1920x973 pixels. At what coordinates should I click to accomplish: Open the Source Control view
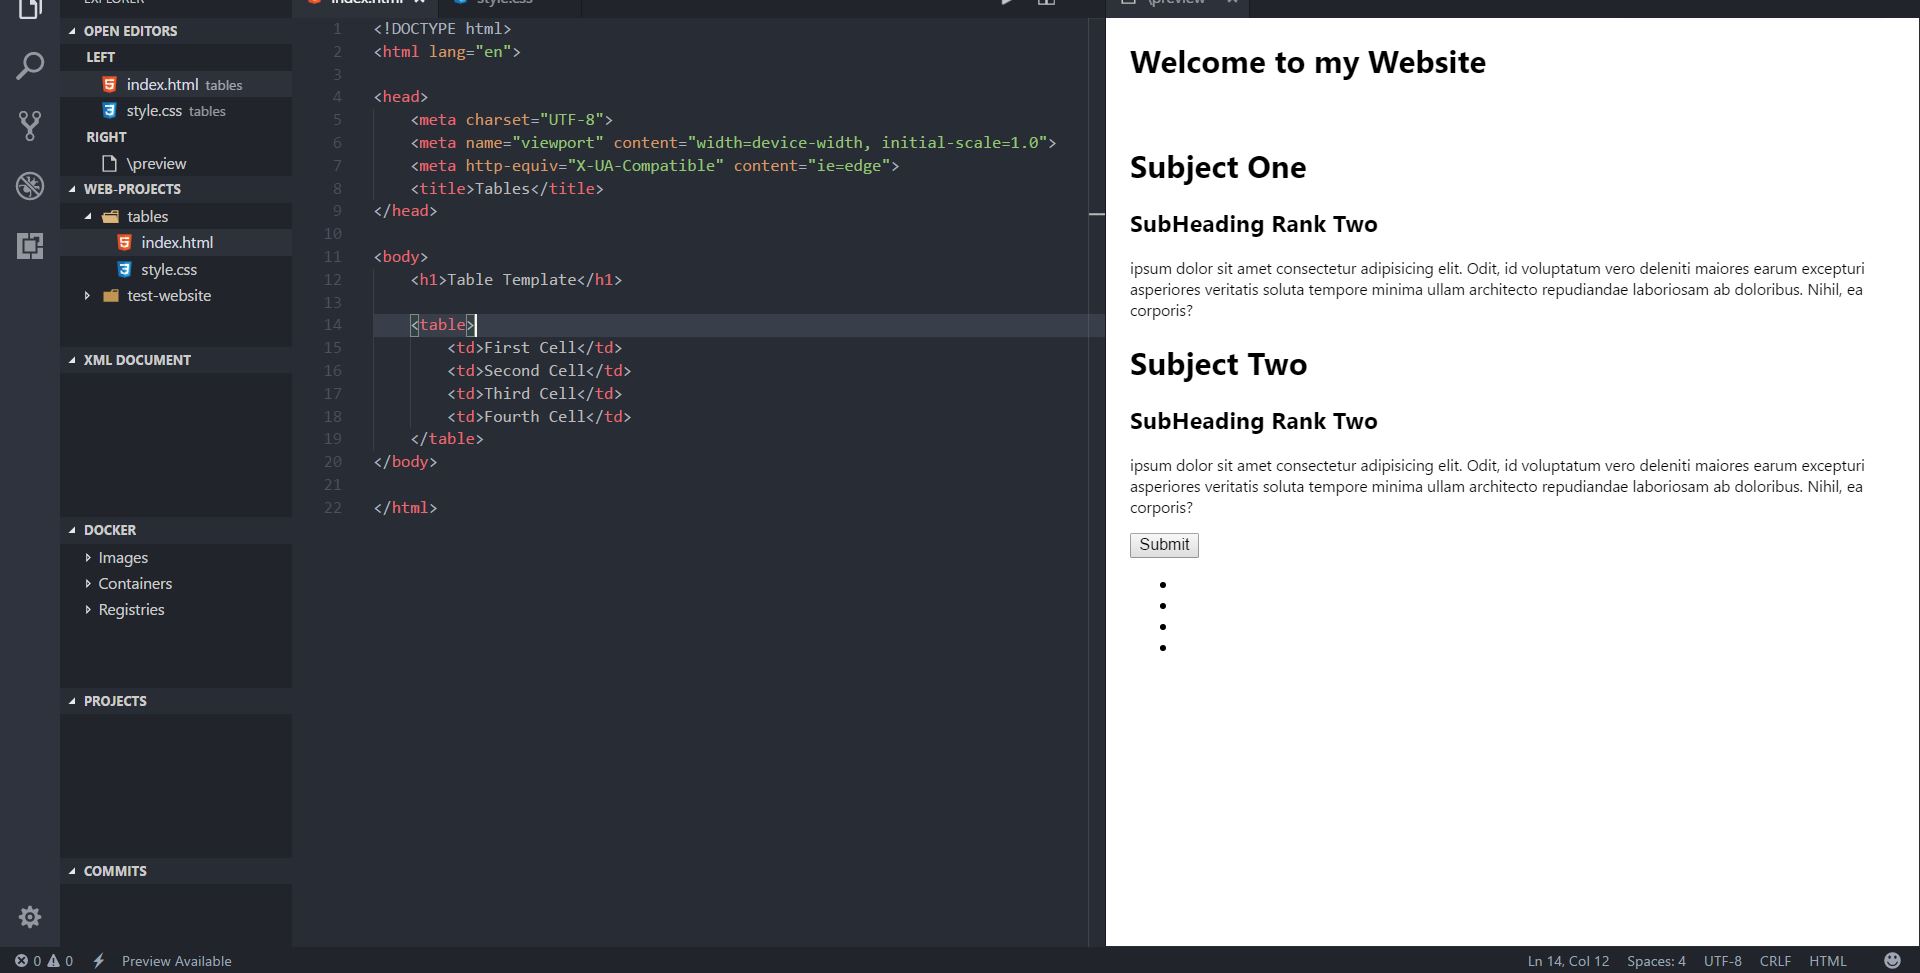(x=30, y=125)
